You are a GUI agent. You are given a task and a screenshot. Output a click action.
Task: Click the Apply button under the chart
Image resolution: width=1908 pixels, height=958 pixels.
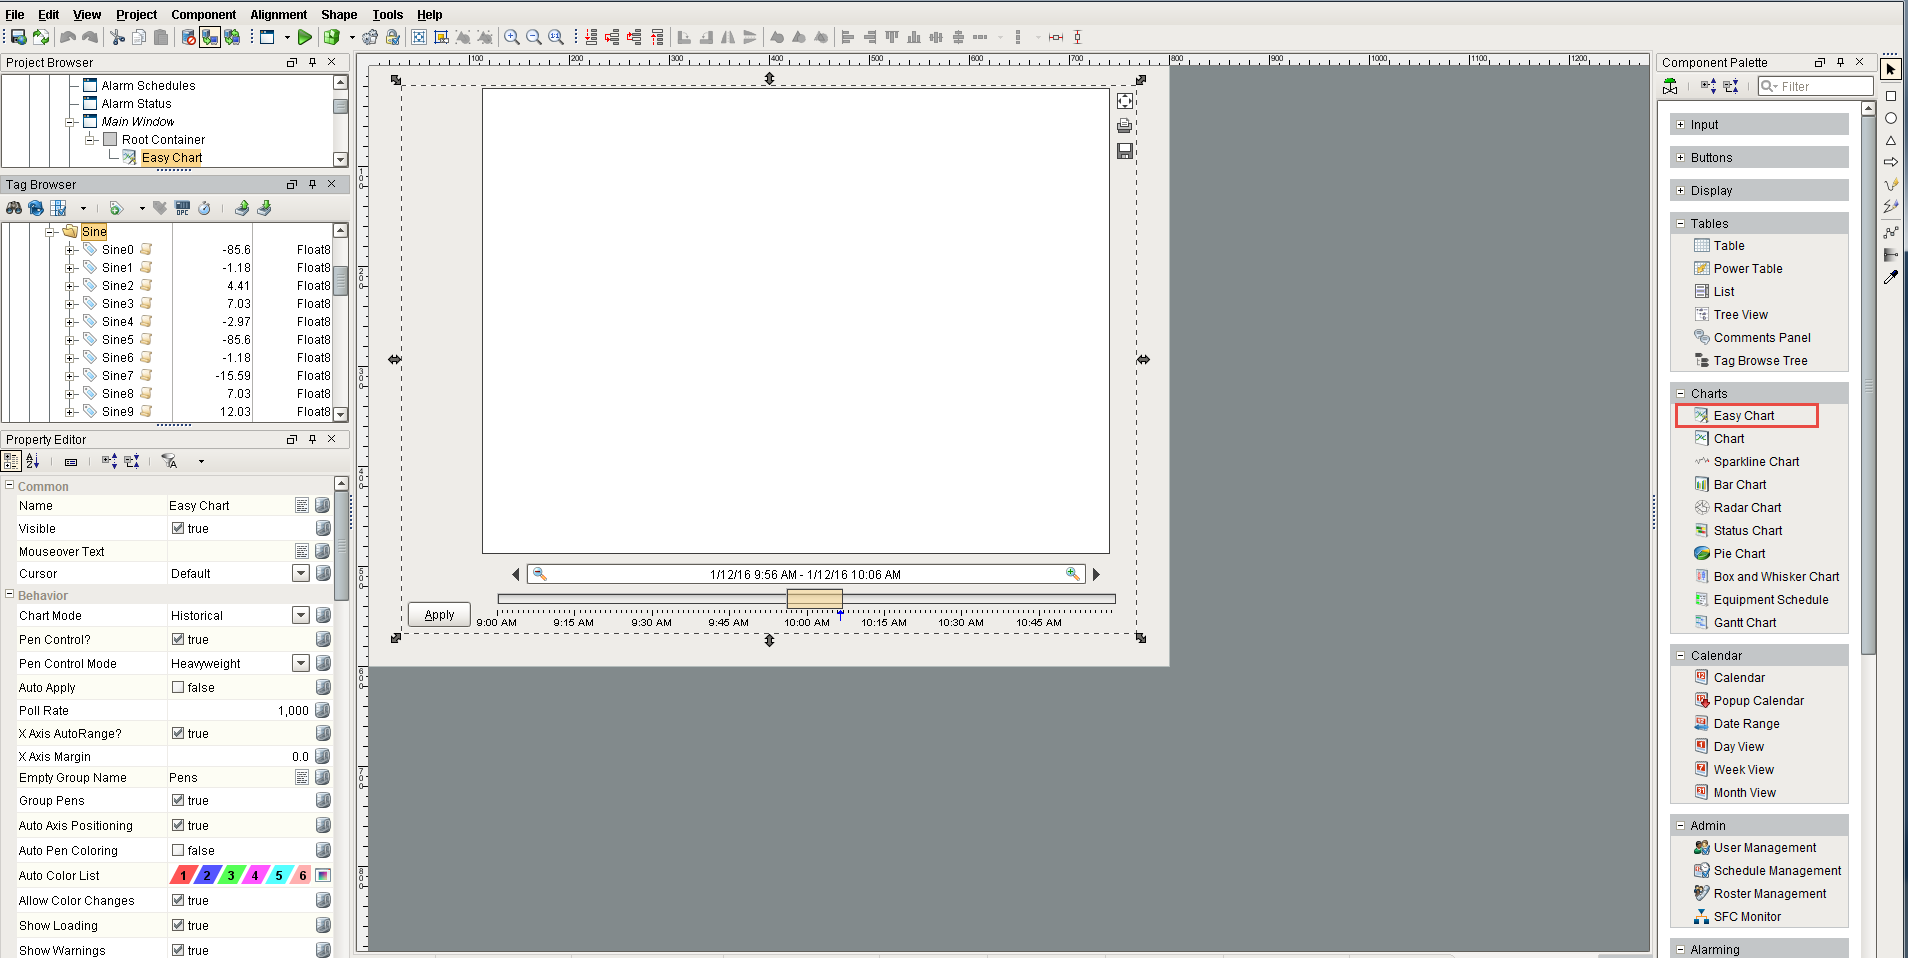click(x=439, y=615)
